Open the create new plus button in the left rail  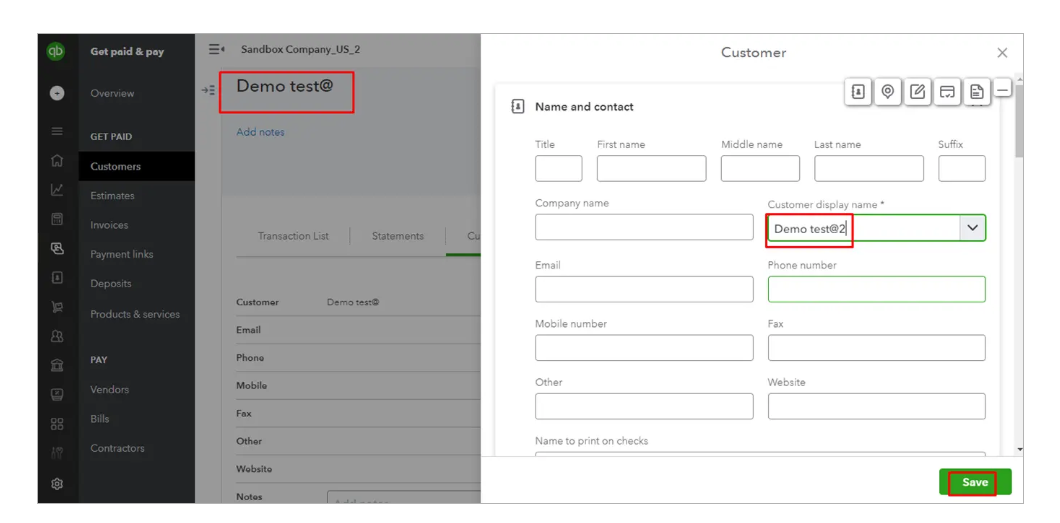57,93
